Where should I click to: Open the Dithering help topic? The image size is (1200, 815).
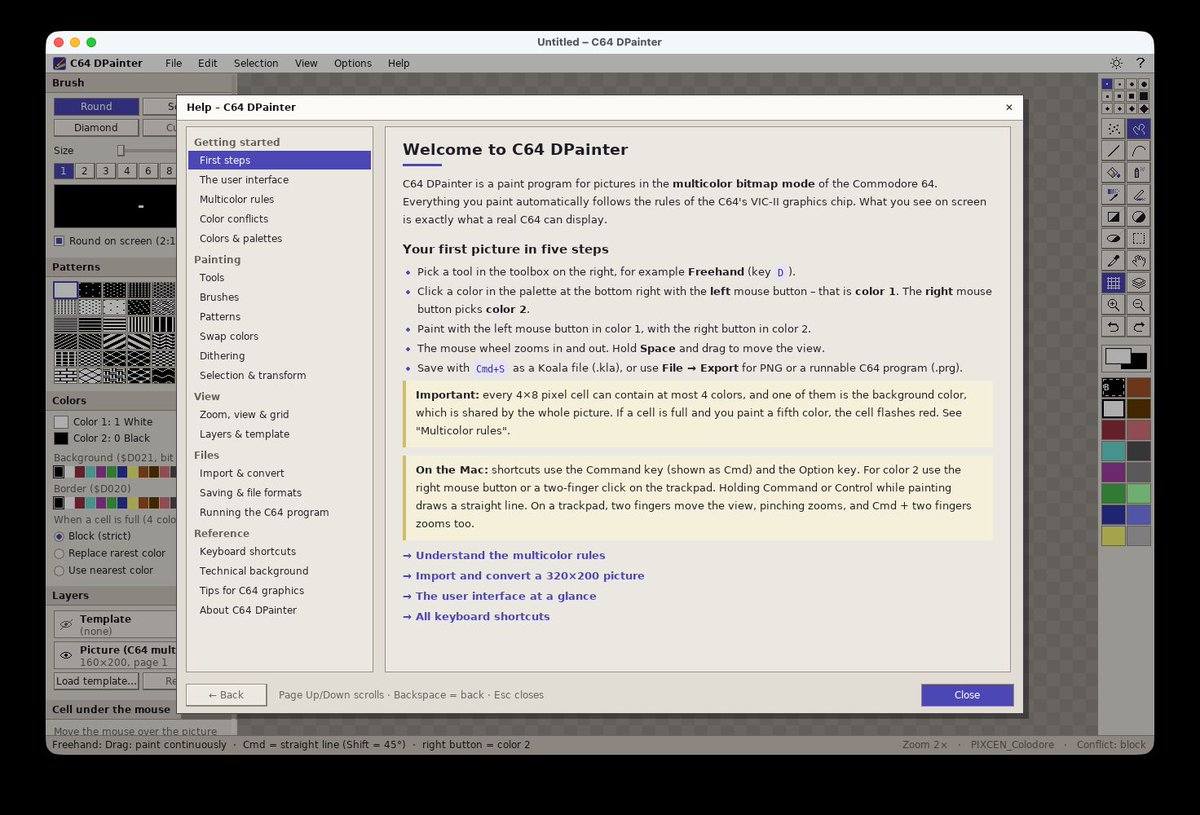[279, 356]
